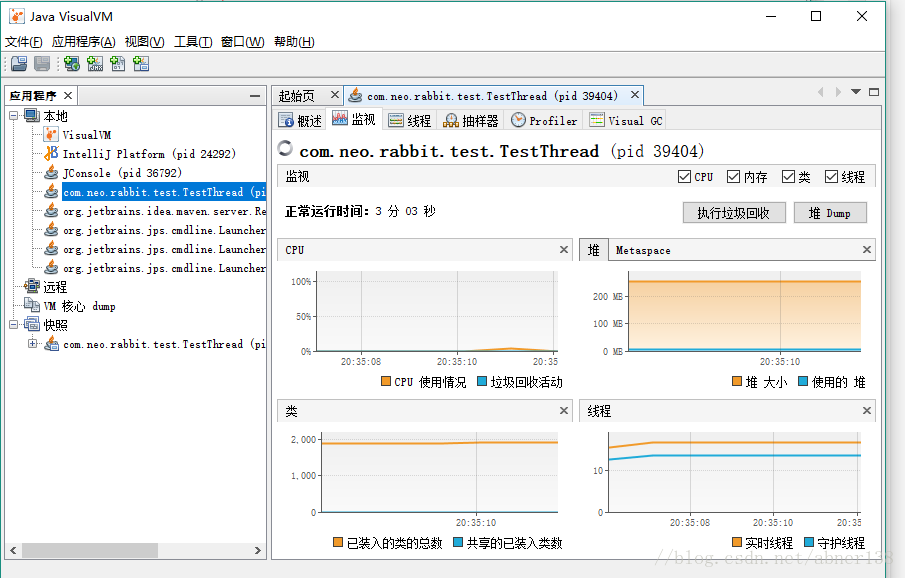Collapse the 本地 tree node
This screenshot has width=905, height=578.
14,115
